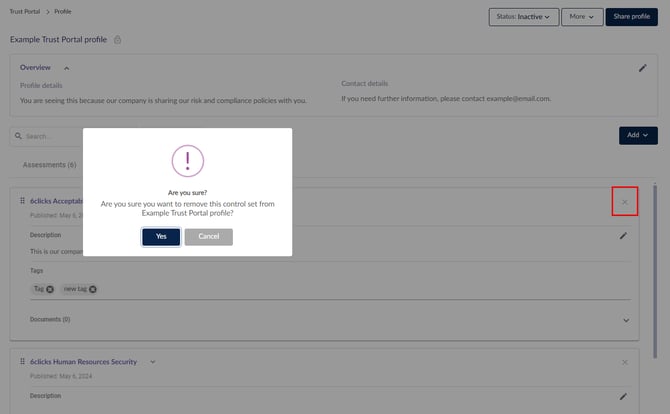Click drag handle for Human Resources Security
The height and width of the screenshot is (414, 670).
coord(22,361)
